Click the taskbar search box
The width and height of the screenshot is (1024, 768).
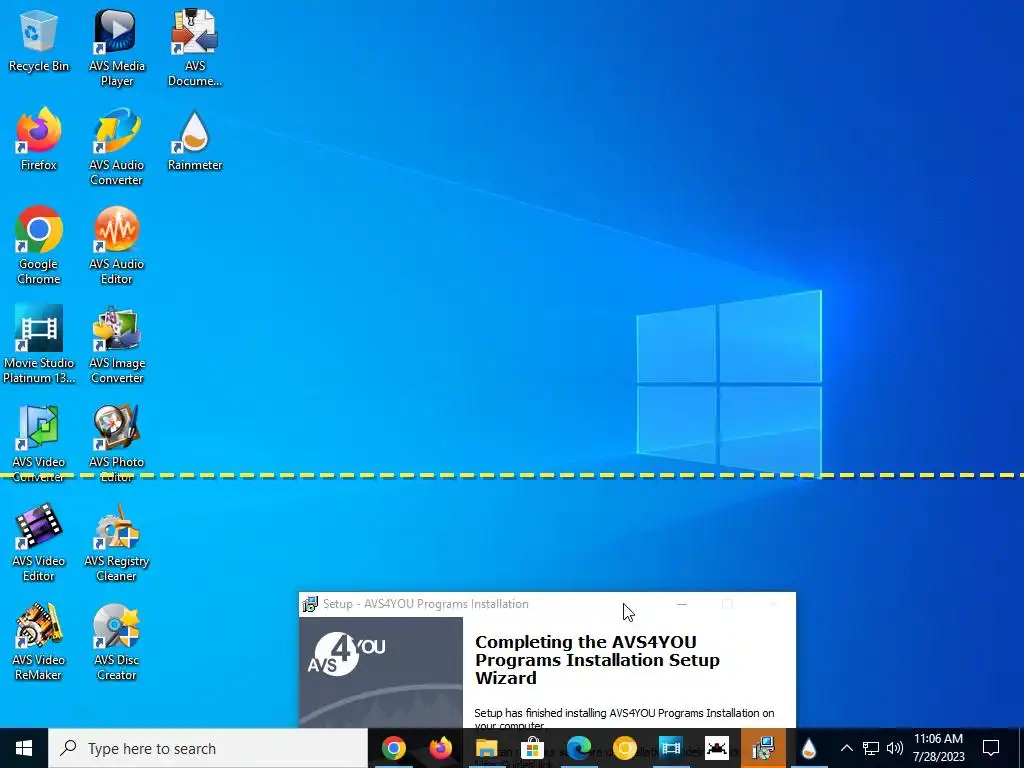208,748
